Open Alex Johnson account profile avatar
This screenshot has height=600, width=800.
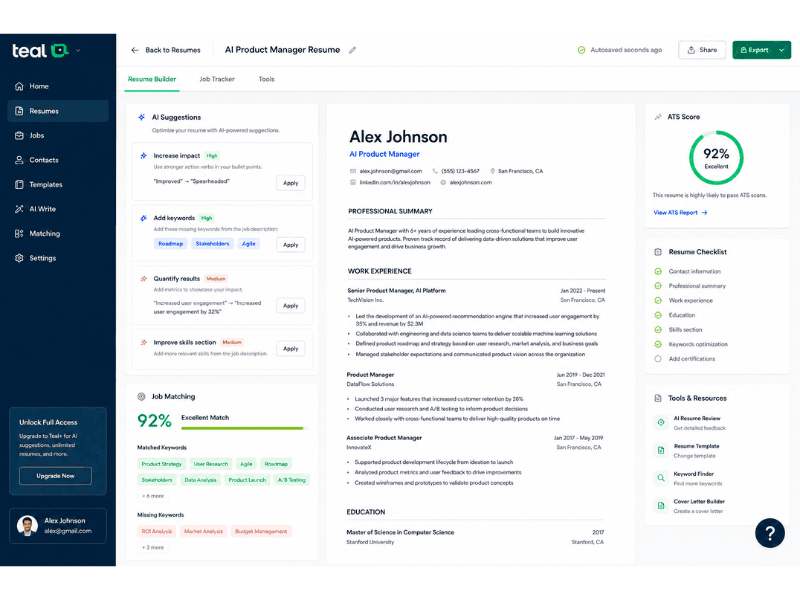point(27,526)
